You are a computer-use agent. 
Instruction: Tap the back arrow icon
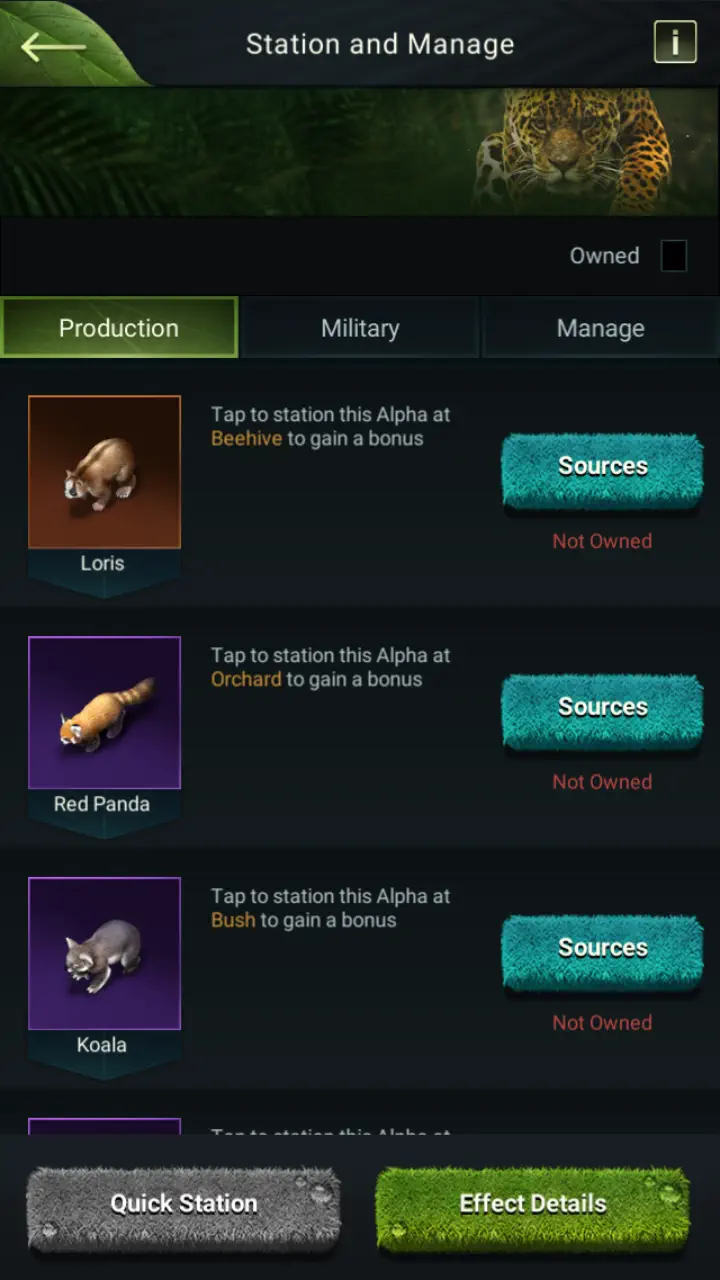pyautogui.click(x=53, y=45)
